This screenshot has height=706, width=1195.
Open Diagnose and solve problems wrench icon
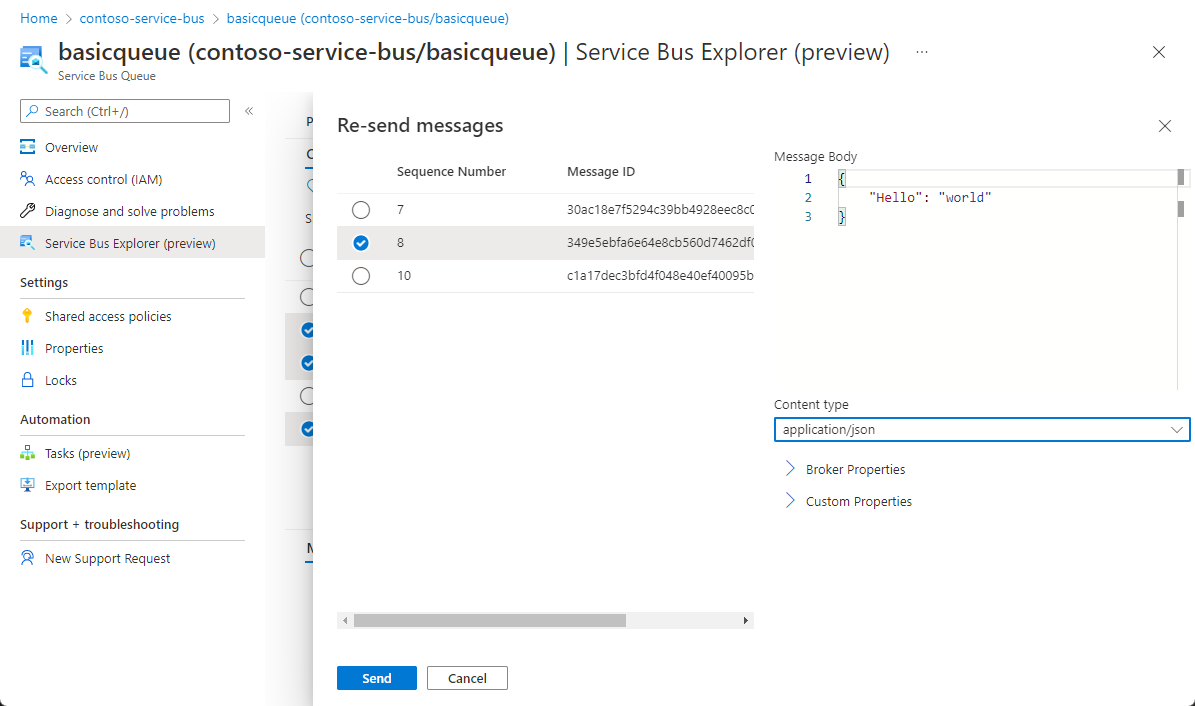tap(28, 211)
